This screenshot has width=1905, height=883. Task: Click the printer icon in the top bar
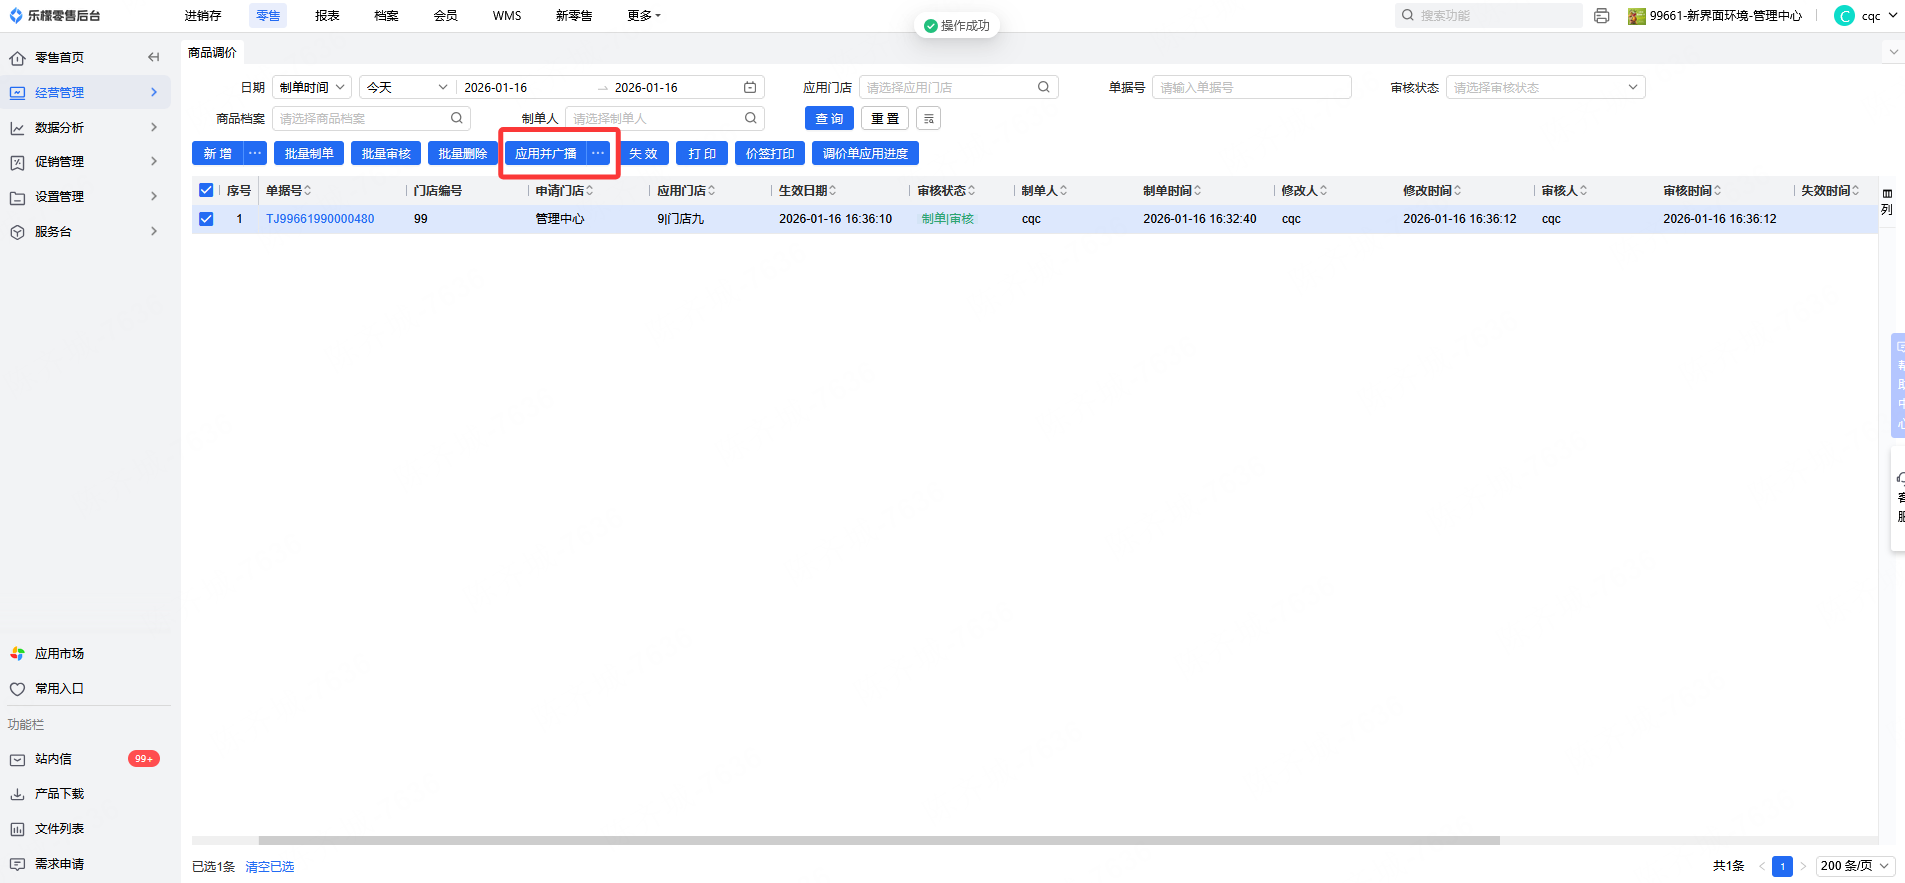click(x=1601, y=16)
